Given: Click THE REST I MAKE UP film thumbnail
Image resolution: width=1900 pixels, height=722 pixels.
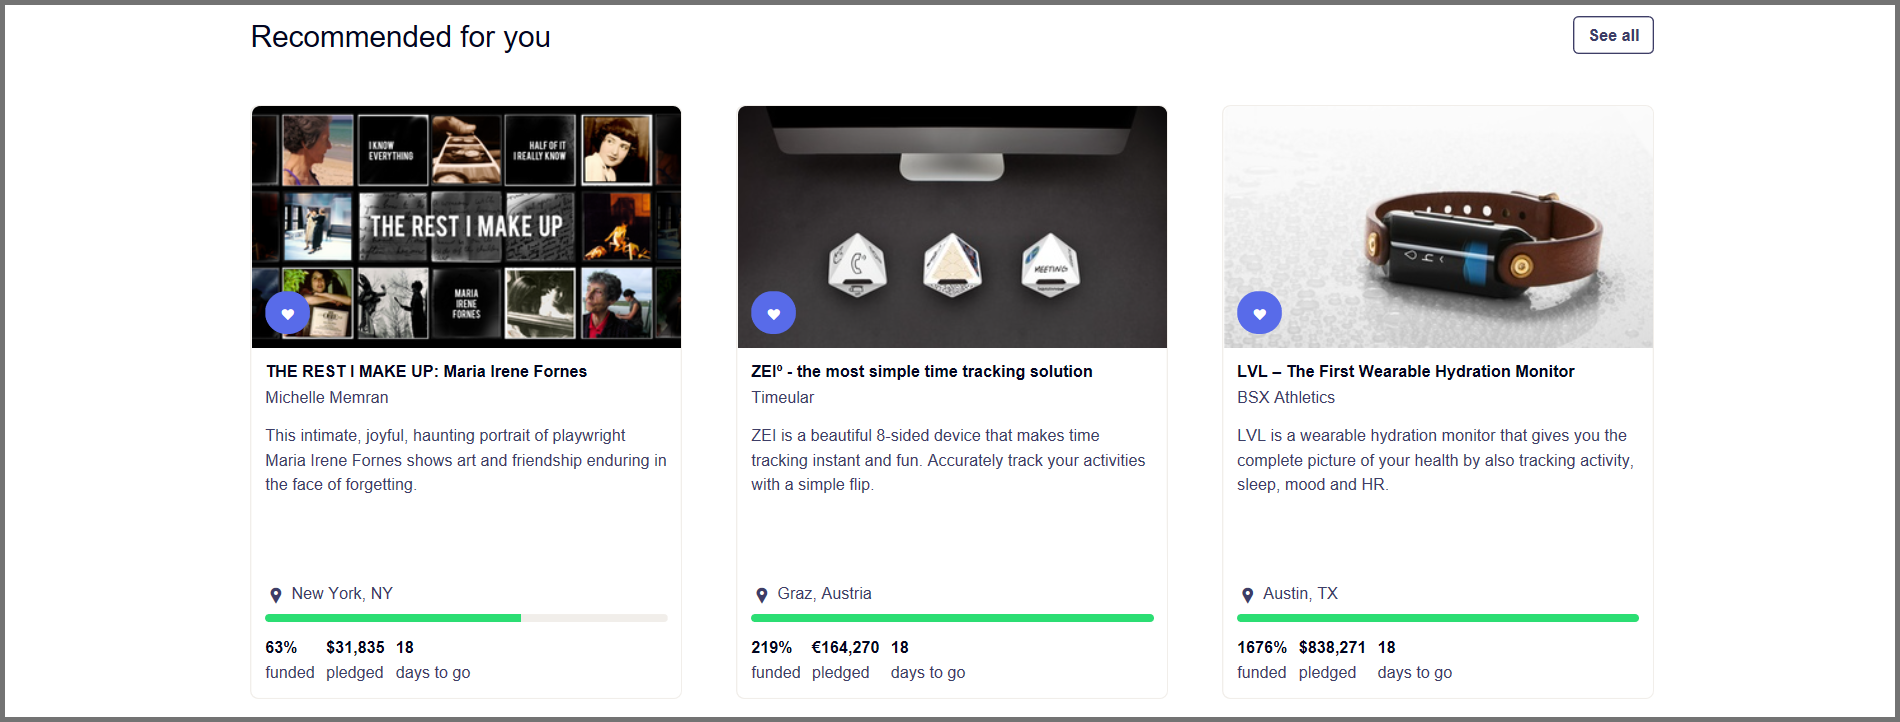Looking at the screenshot, I should click(x=466, y=227).
